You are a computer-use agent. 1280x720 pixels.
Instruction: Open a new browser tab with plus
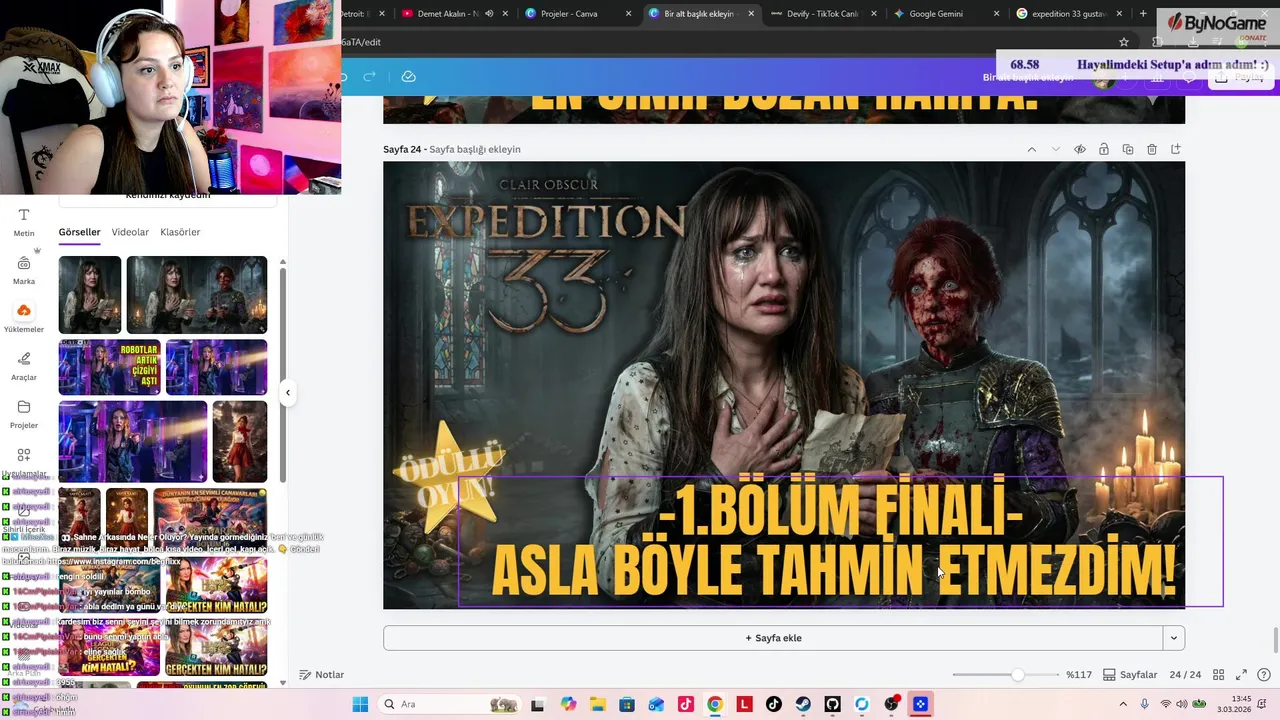click(1143, 14)
